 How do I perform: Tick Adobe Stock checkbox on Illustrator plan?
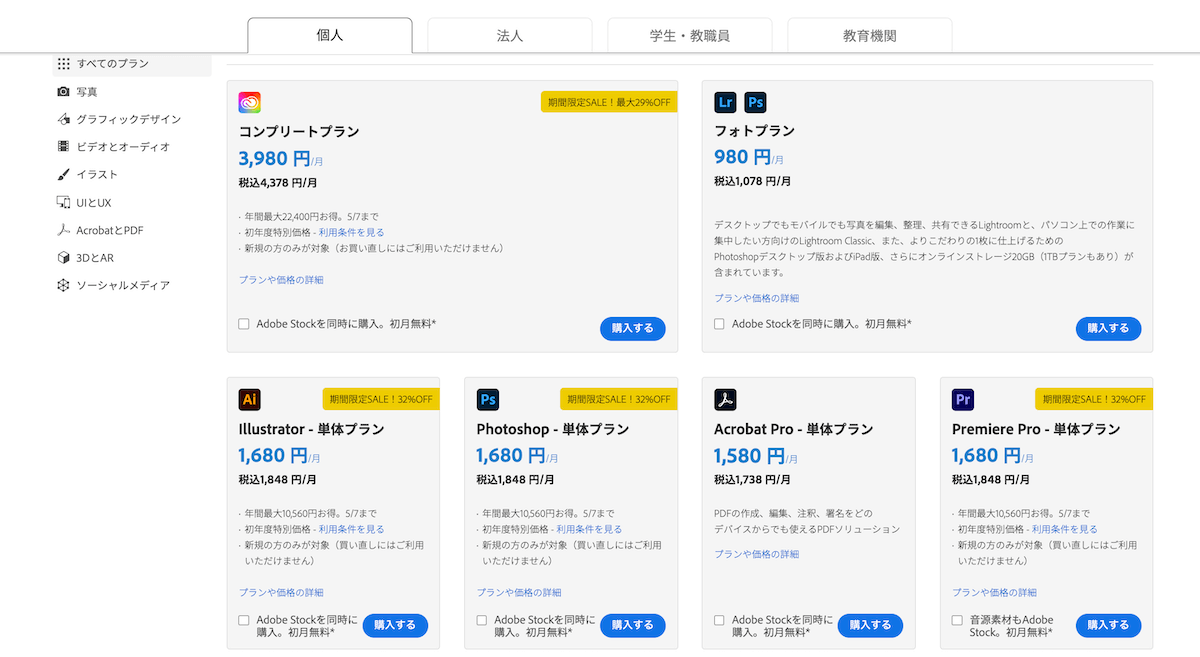pos(244,620)
